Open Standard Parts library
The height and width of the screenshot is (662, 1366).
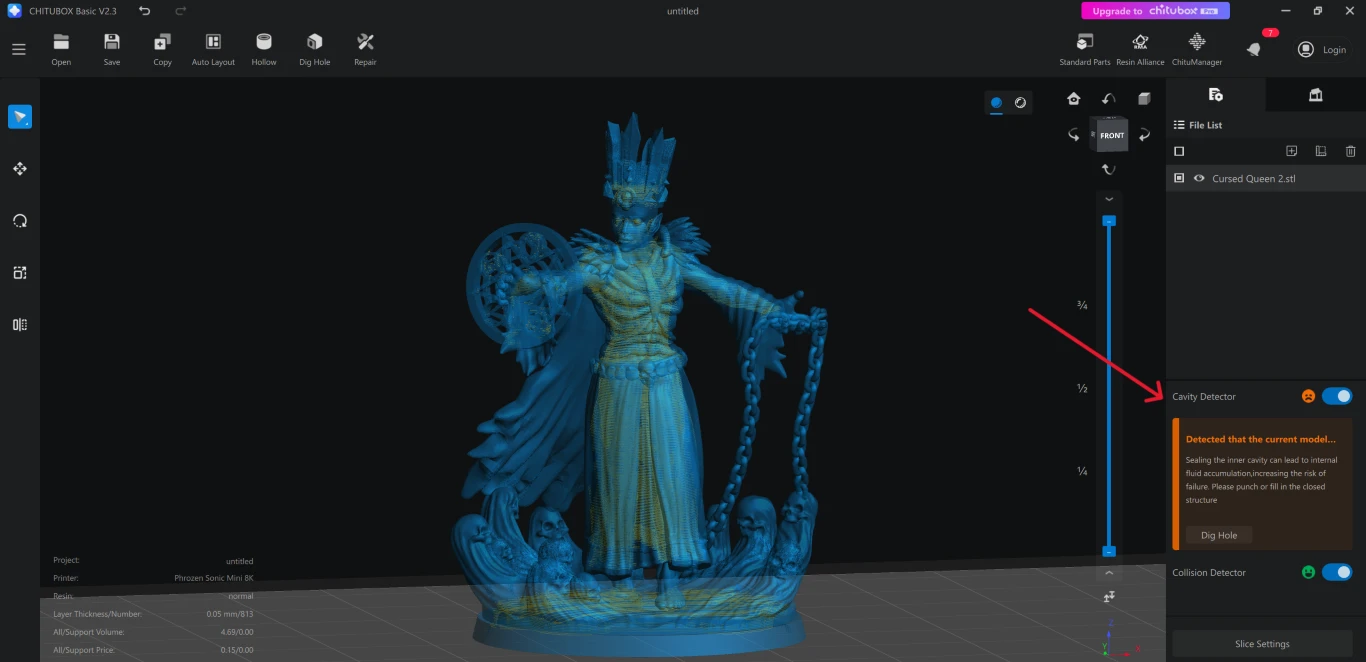[x=1085, y=49]
